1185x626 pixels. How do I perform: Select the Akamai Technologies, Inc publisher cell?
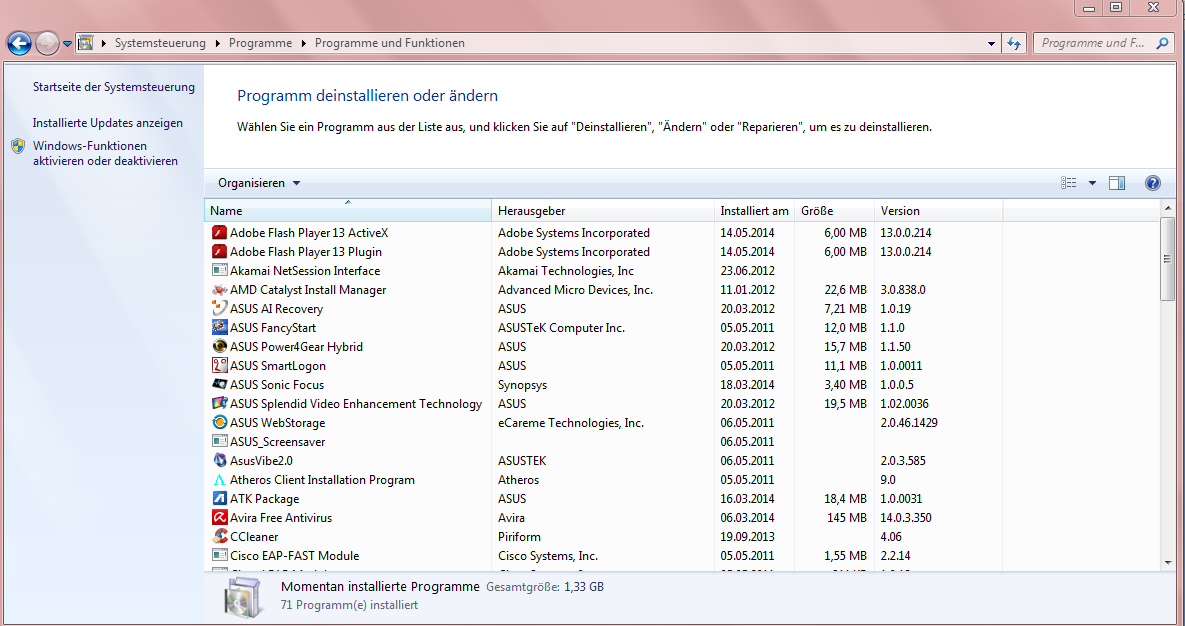coord(566,271)
